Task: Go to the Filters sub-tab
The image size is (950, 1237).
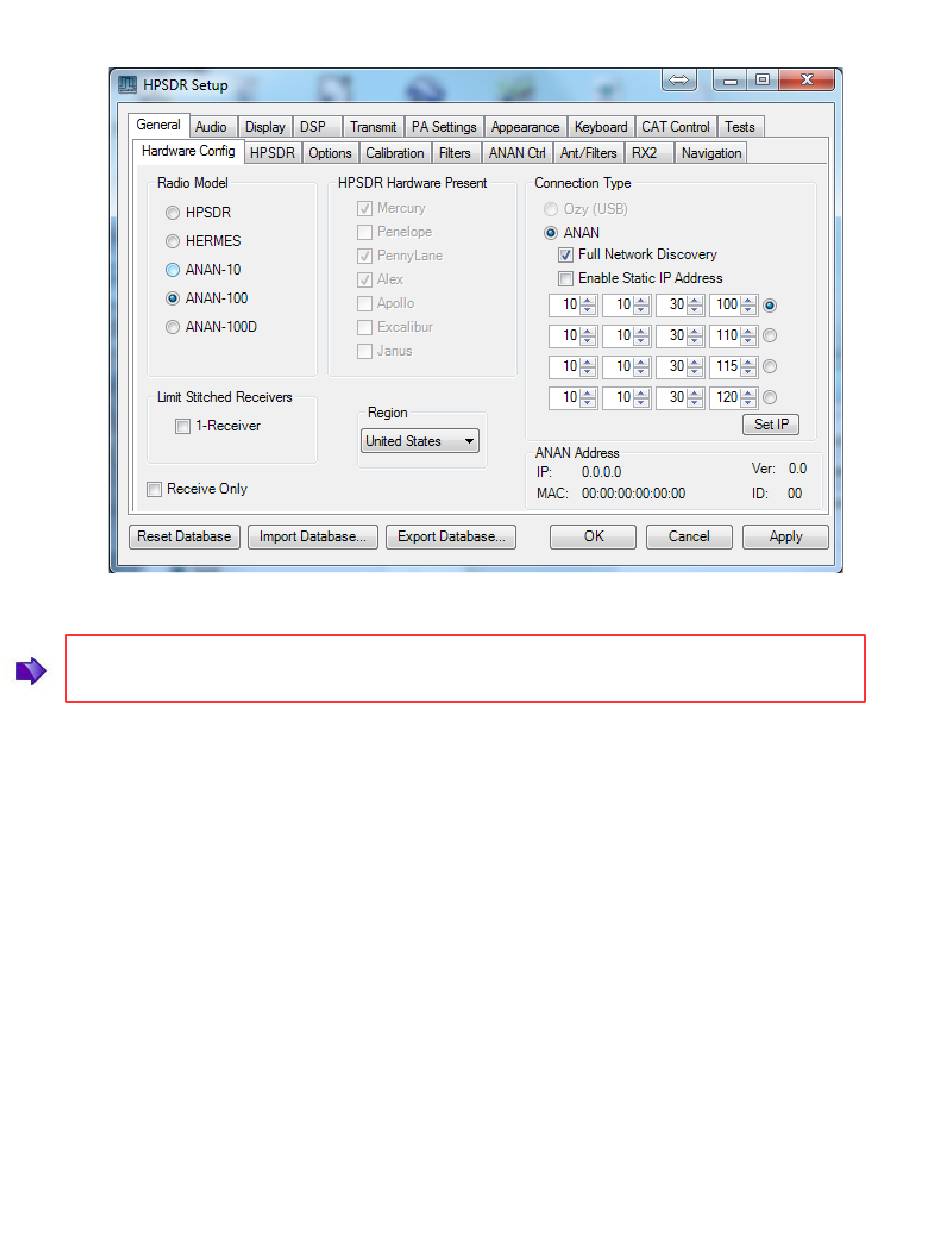Action: 455,153
